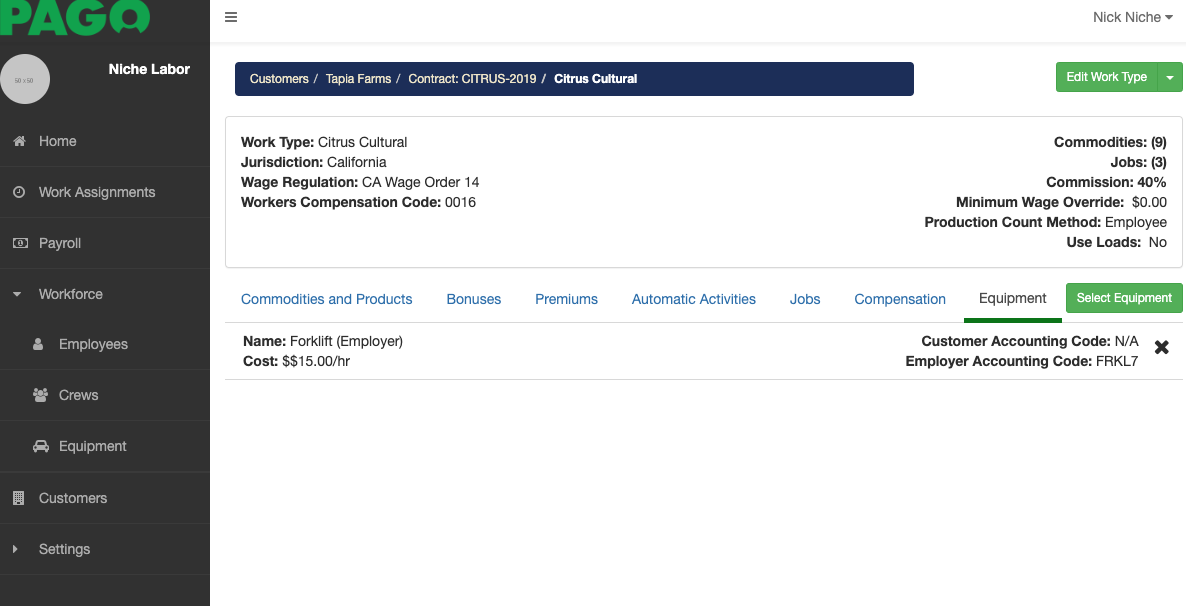Image resolution: width=1186 pixels, height=606 pixels.
Task: Click the PAGO logo
Action: tap(75, 17)
